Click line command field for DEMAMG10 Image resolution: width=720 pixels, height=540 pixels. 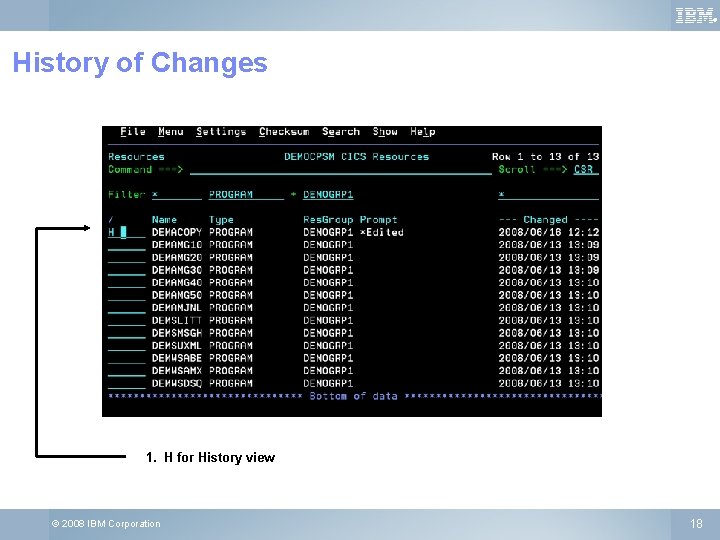click(x=126, y=245)
